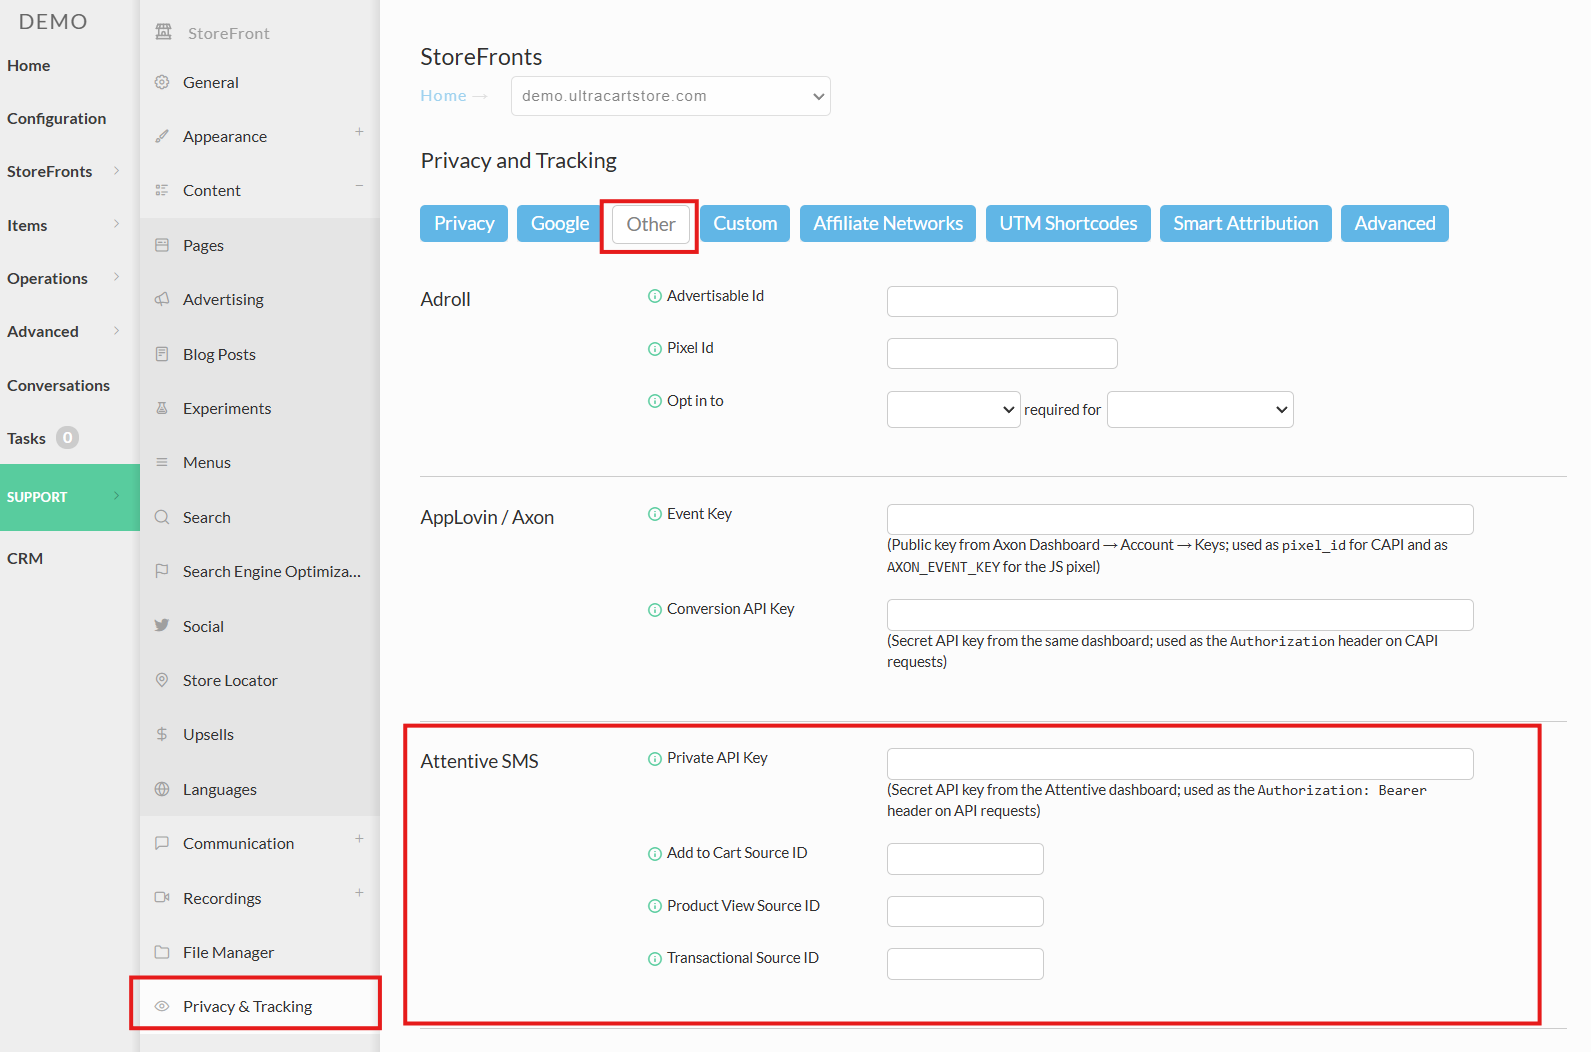Click the Search Engine Optimization flag icon
Viewport: 1591px width, 1052px height.
click(x=162, y=571)
